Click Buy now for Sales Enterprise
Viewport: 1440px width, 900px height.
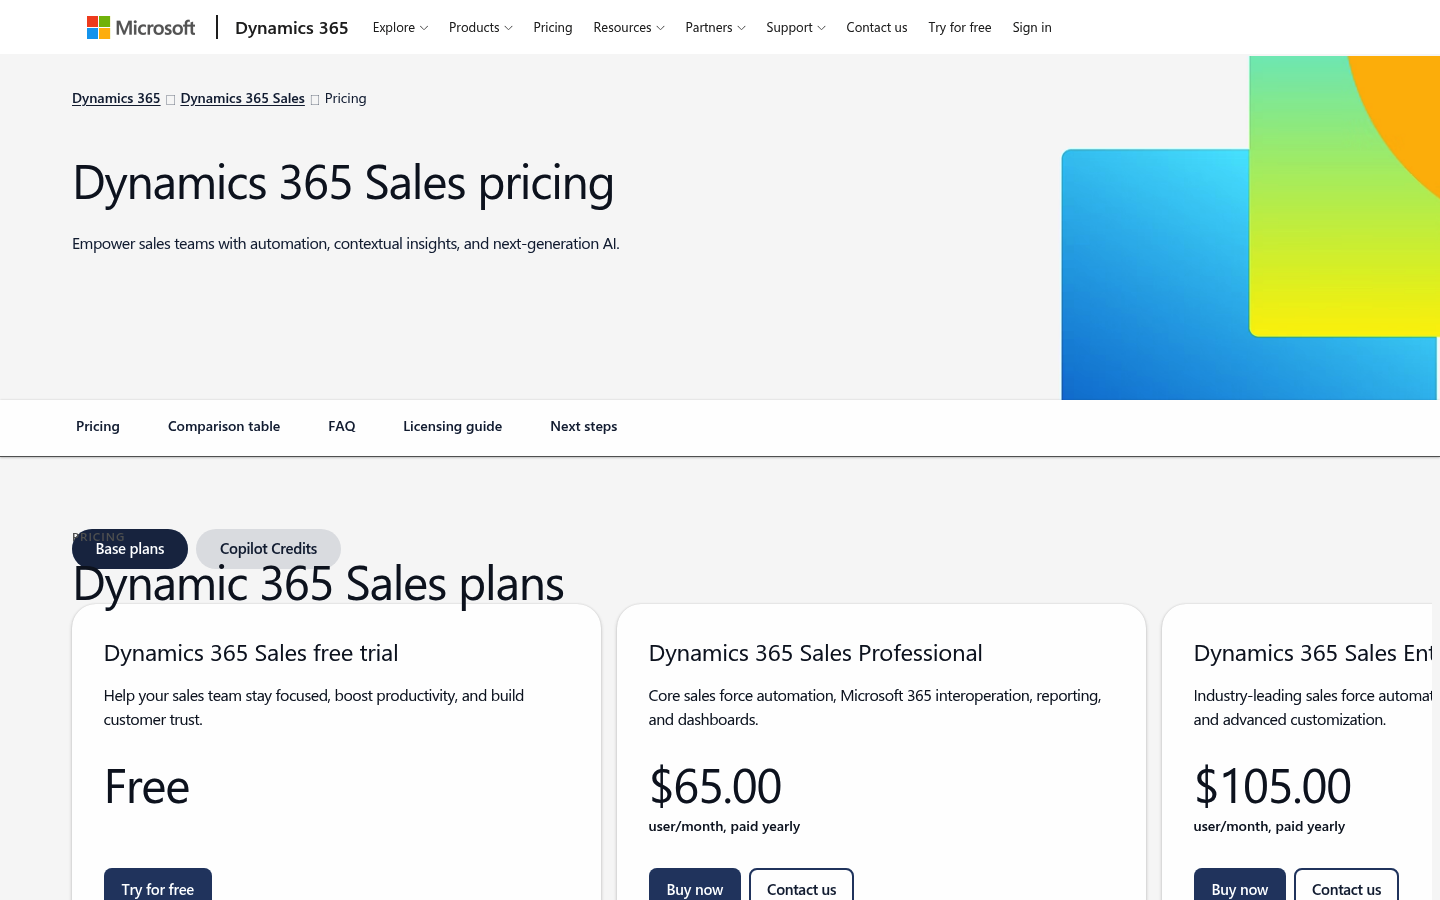(1240, 886)
